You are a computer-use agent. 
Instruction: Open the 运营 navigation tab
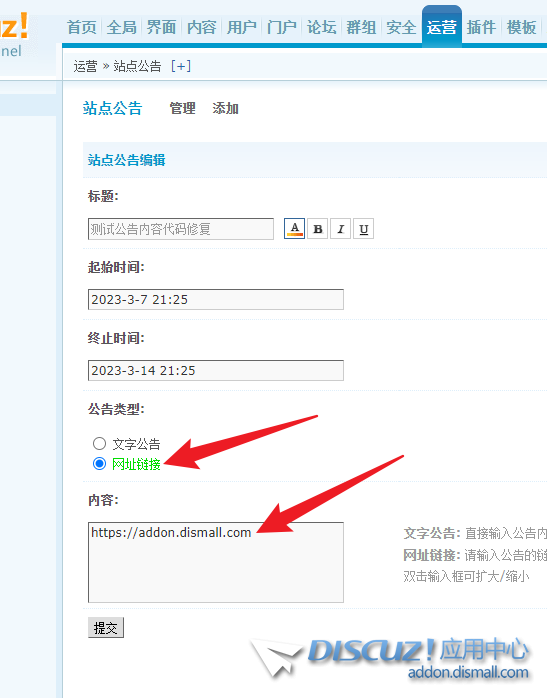click(442, 27)
